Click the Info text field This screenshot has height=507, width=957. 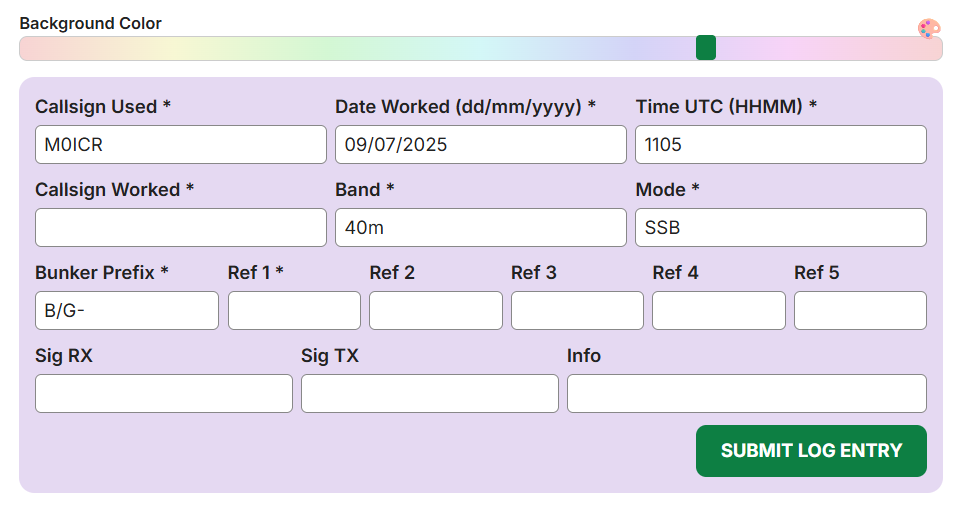[x=746, y=394]
